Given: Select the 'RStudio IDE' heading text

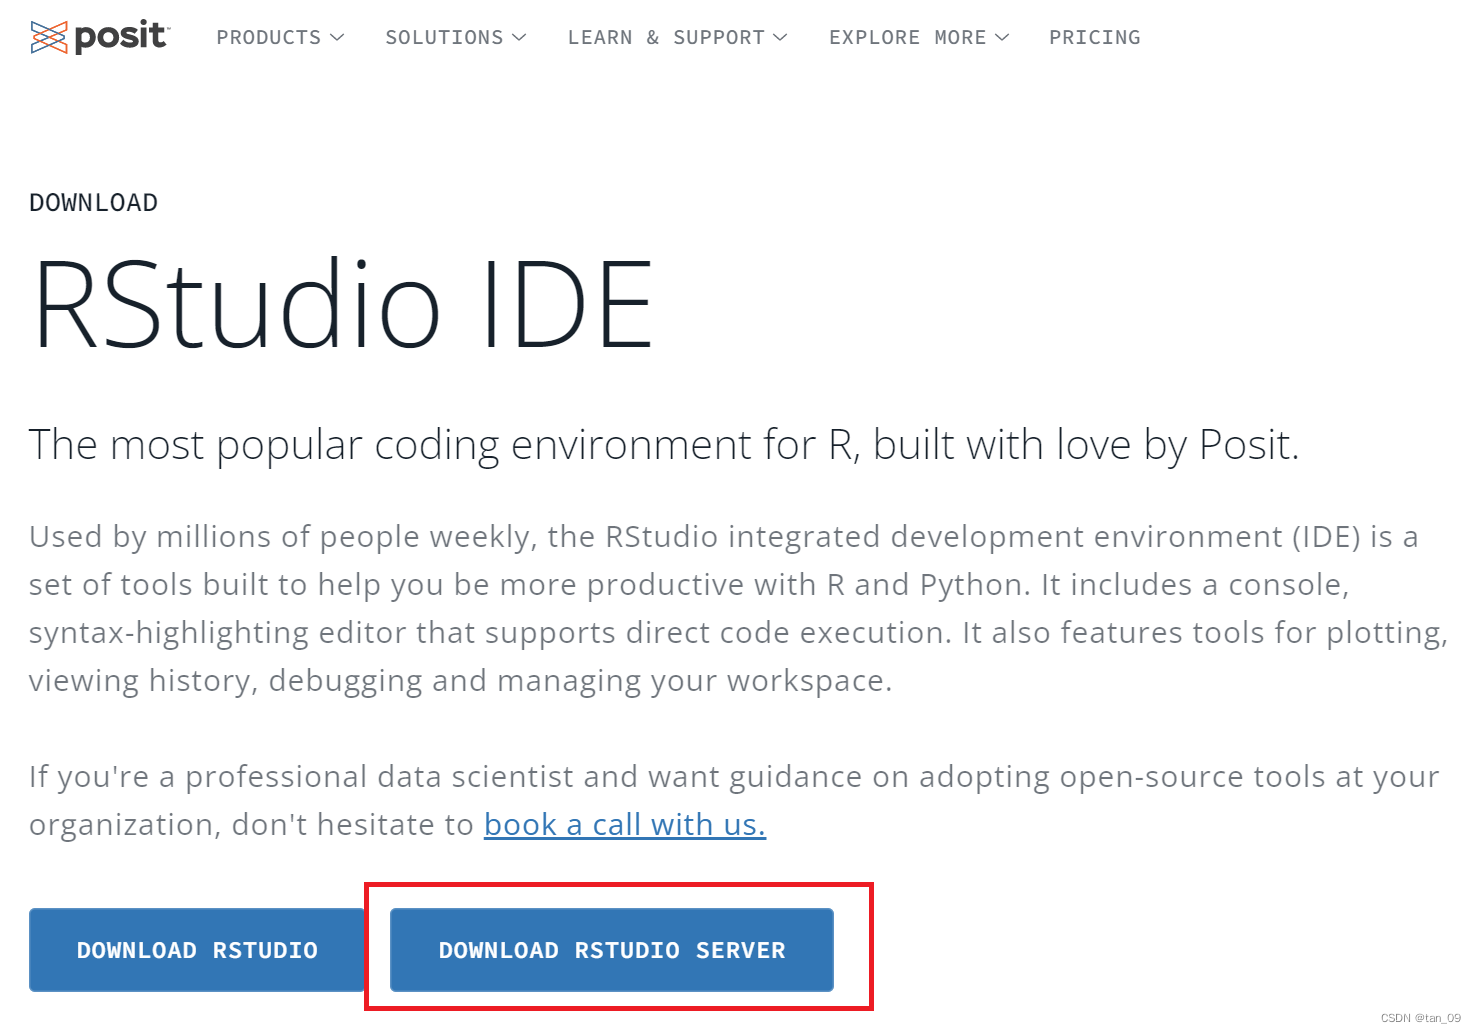Looking at the screenshot, I should [x=343, y=304].
